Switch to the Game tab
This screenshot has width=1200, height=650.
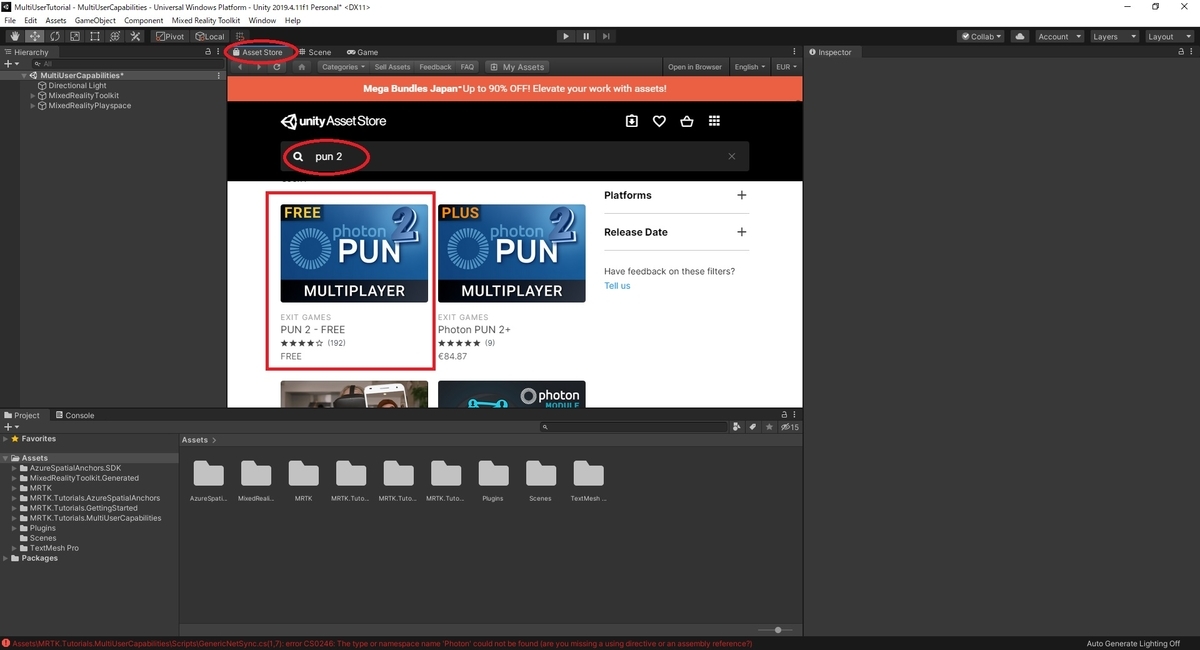pos(362,52)
